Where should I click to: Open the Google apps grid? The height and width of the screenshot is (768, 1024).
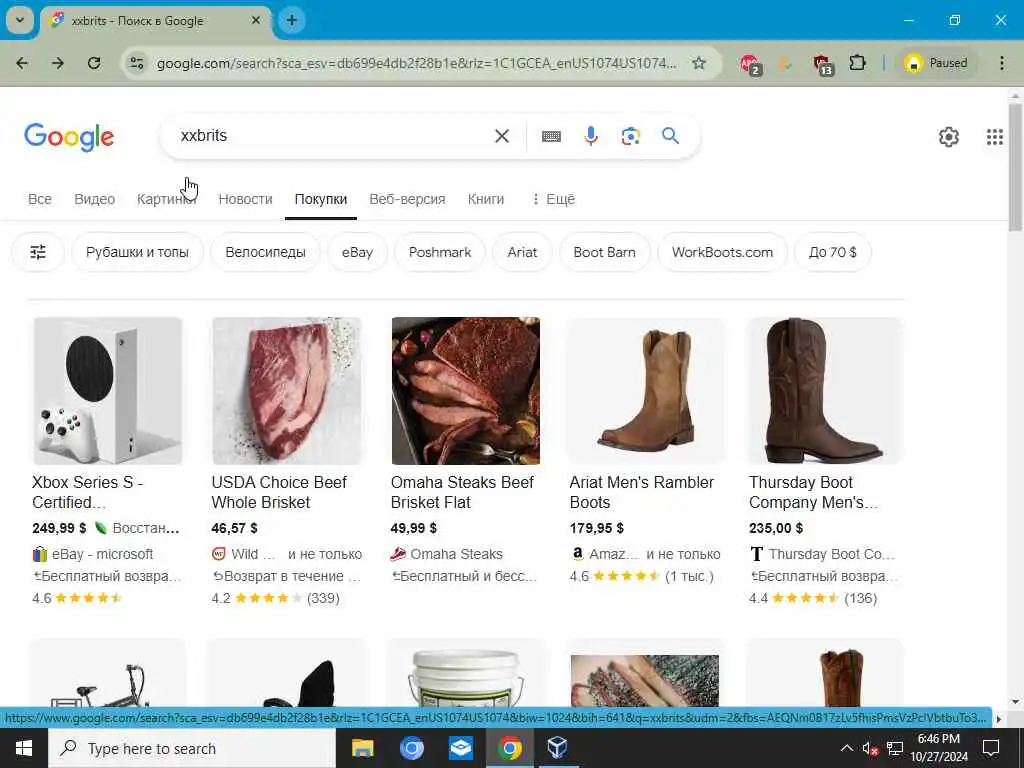coord(995,136)
